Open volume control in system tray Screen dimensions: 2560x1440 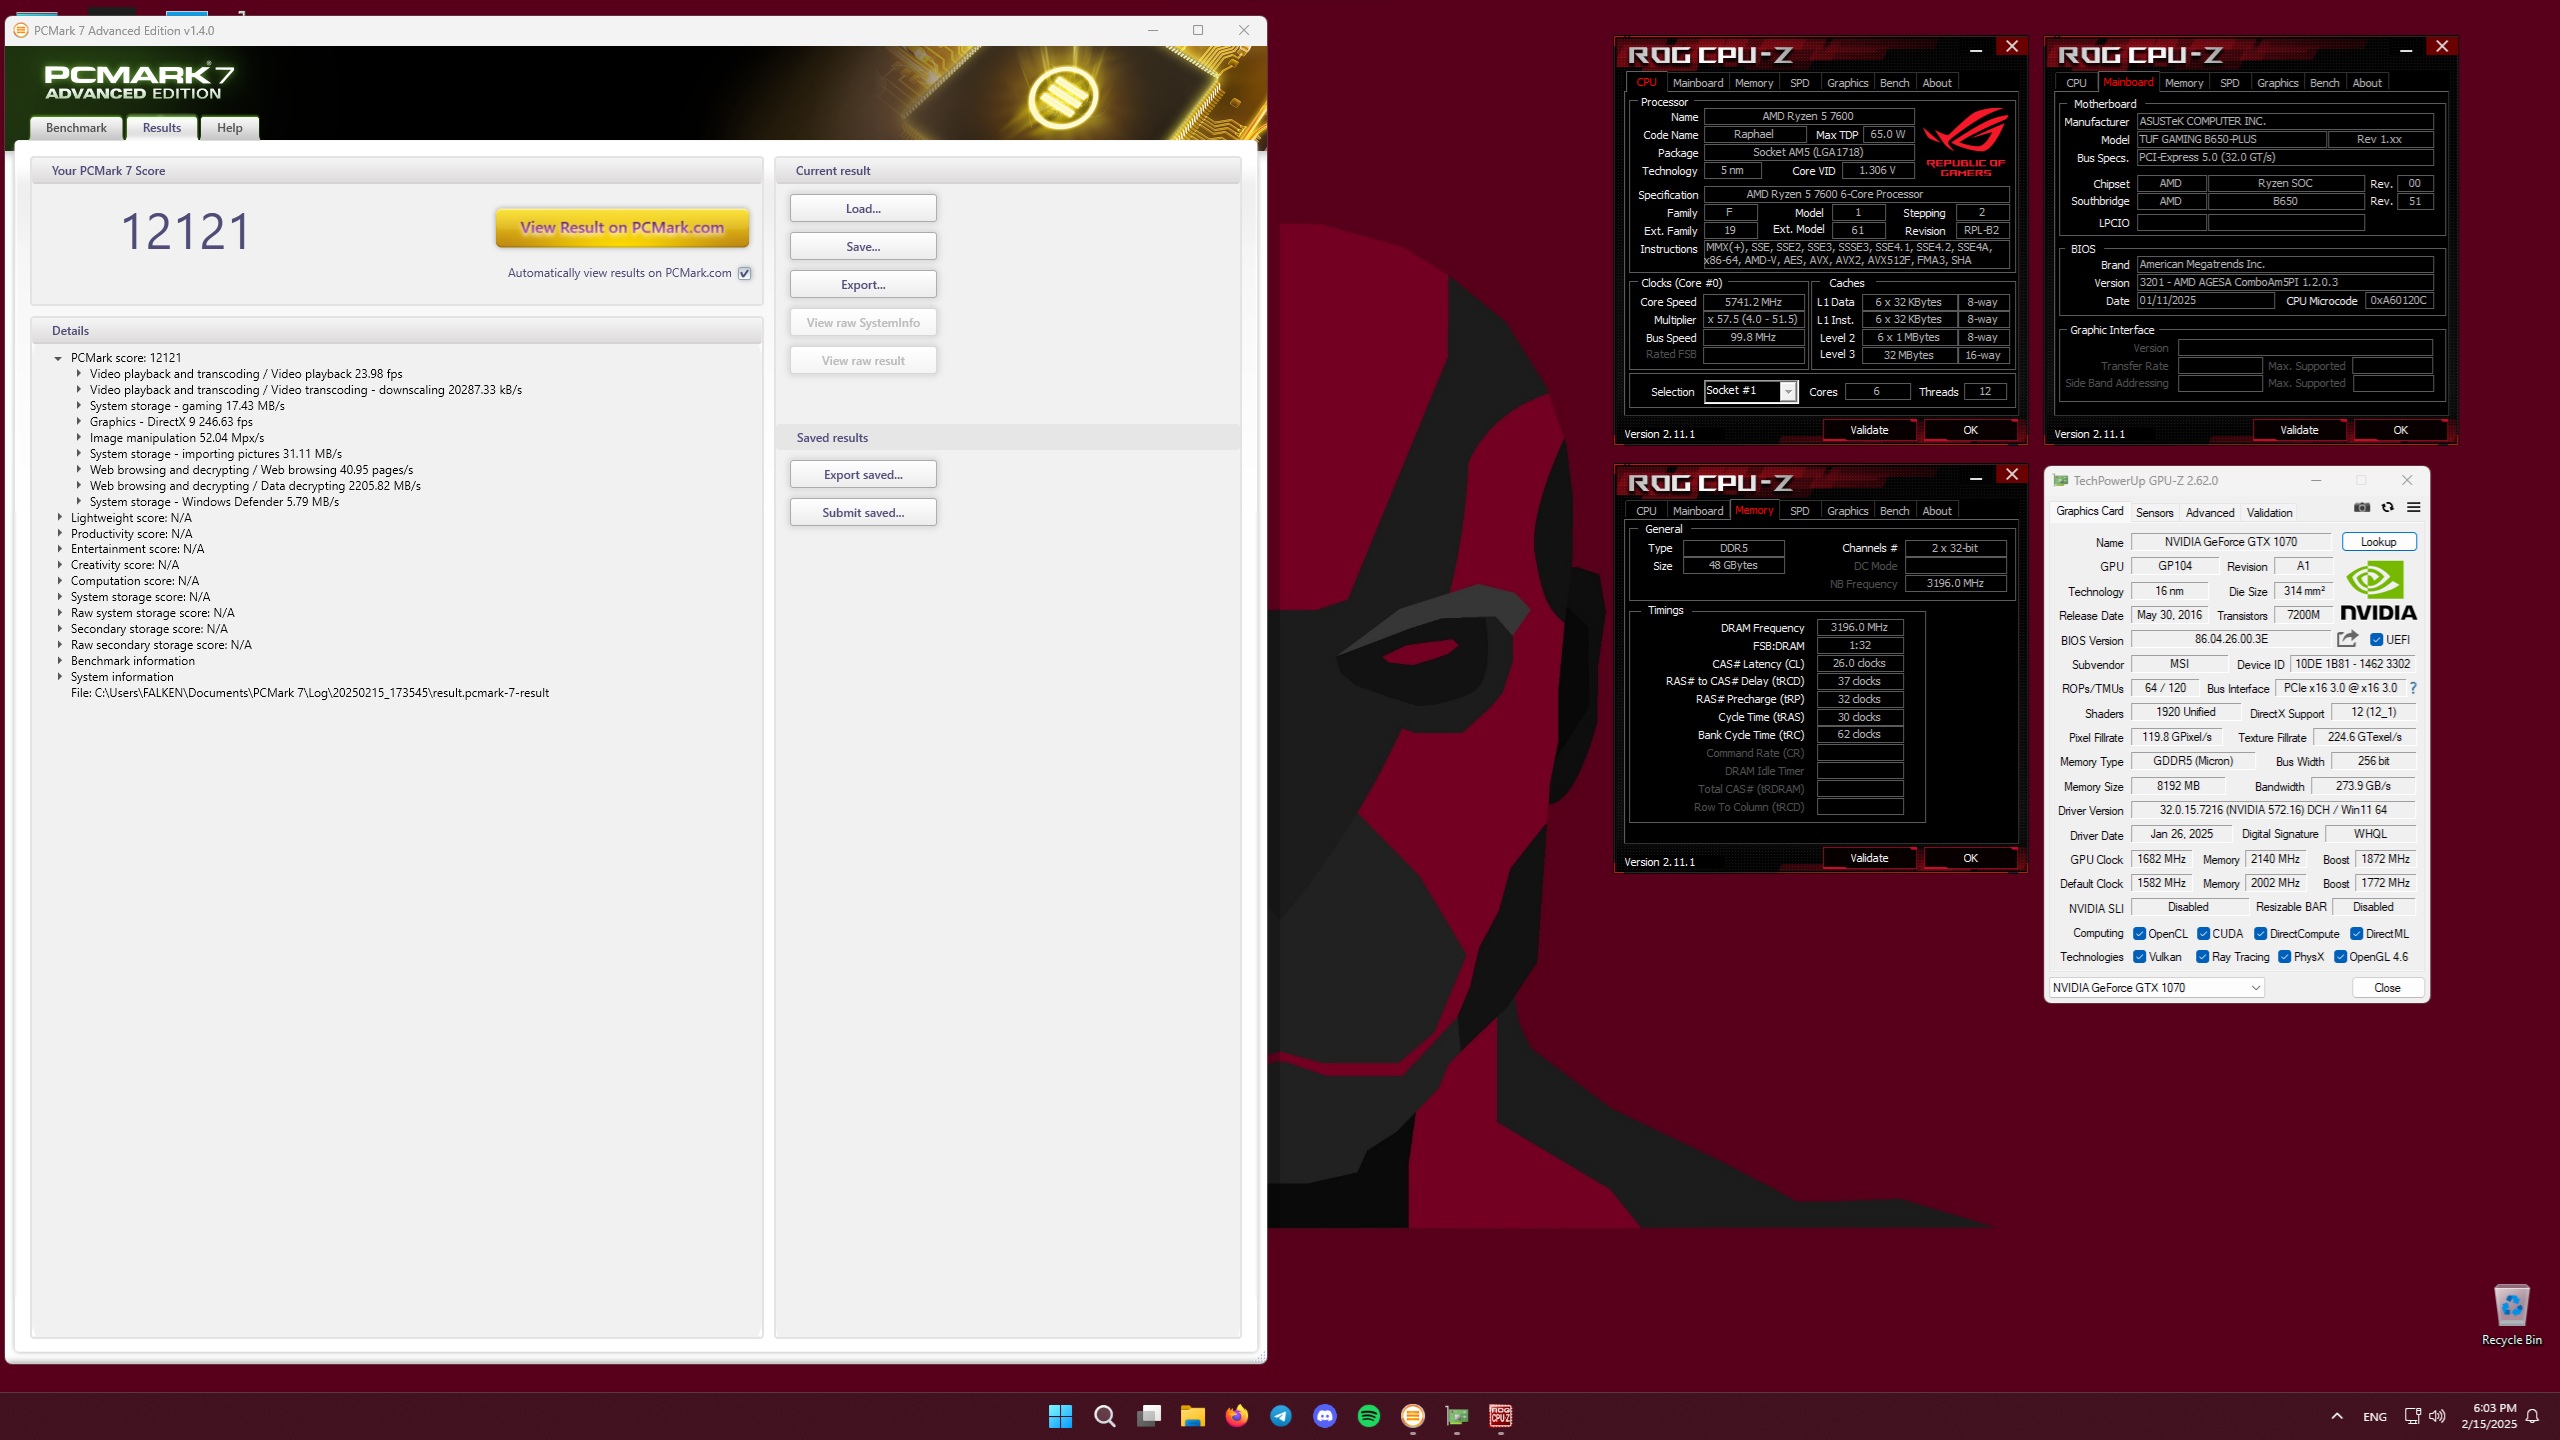(x=2437, y=1416)
